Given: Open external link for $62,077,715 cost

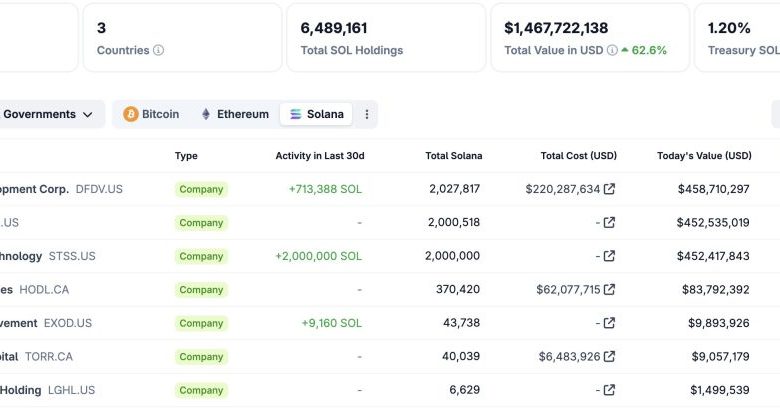Looking at the screenshot, I should point(609,289).
